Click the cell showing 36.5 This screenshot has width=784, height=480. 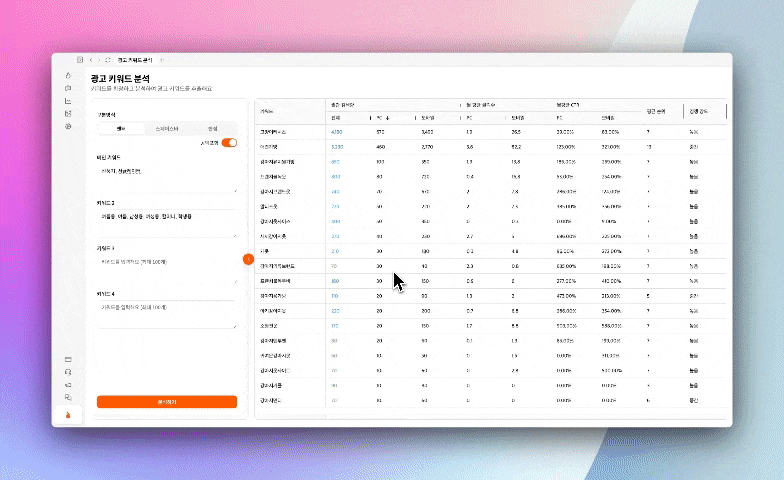pyautogui.click(x=516, y=132)
